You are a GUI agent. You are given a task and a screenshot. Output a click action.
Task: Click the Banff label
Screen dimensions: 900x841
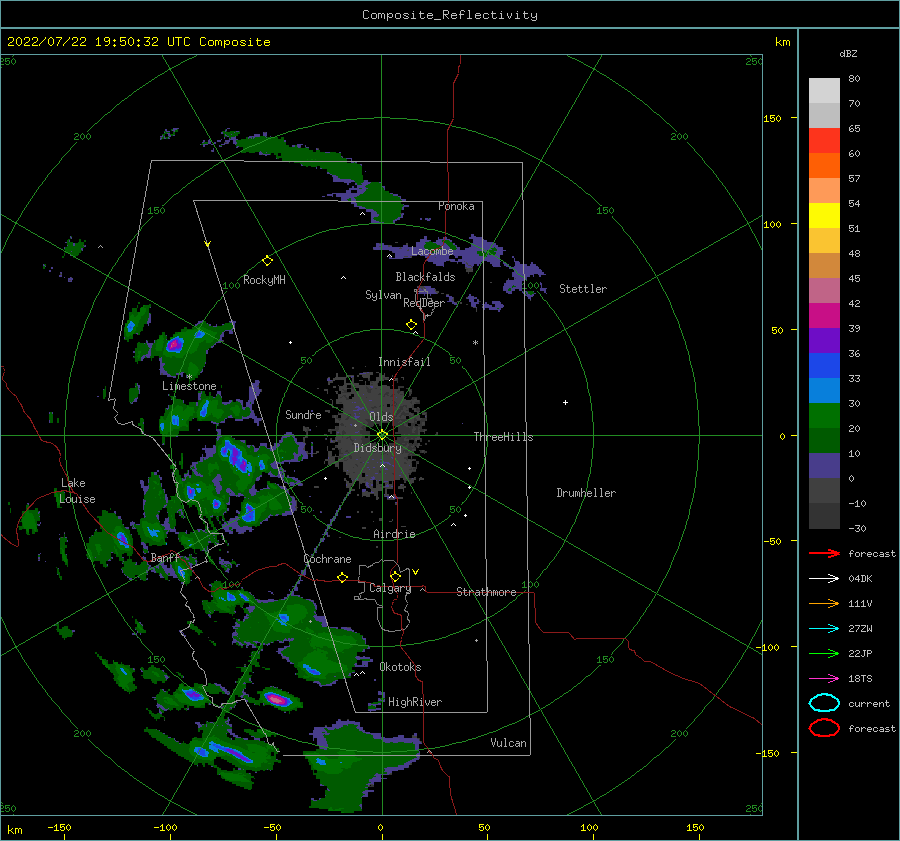click(x=165, y=558)
